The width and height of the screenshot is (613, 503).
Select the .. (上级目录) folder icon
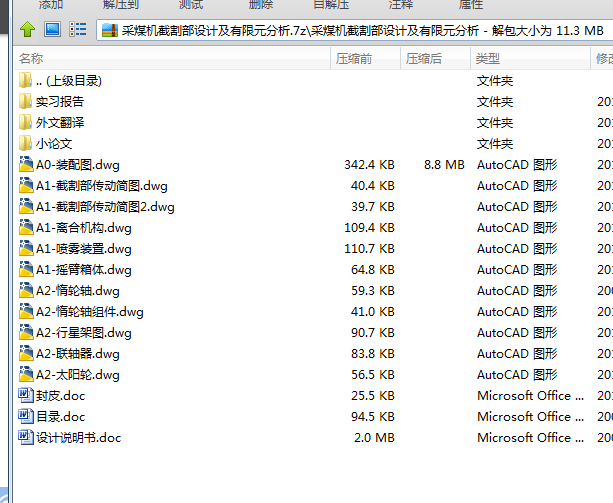[25, 81]
